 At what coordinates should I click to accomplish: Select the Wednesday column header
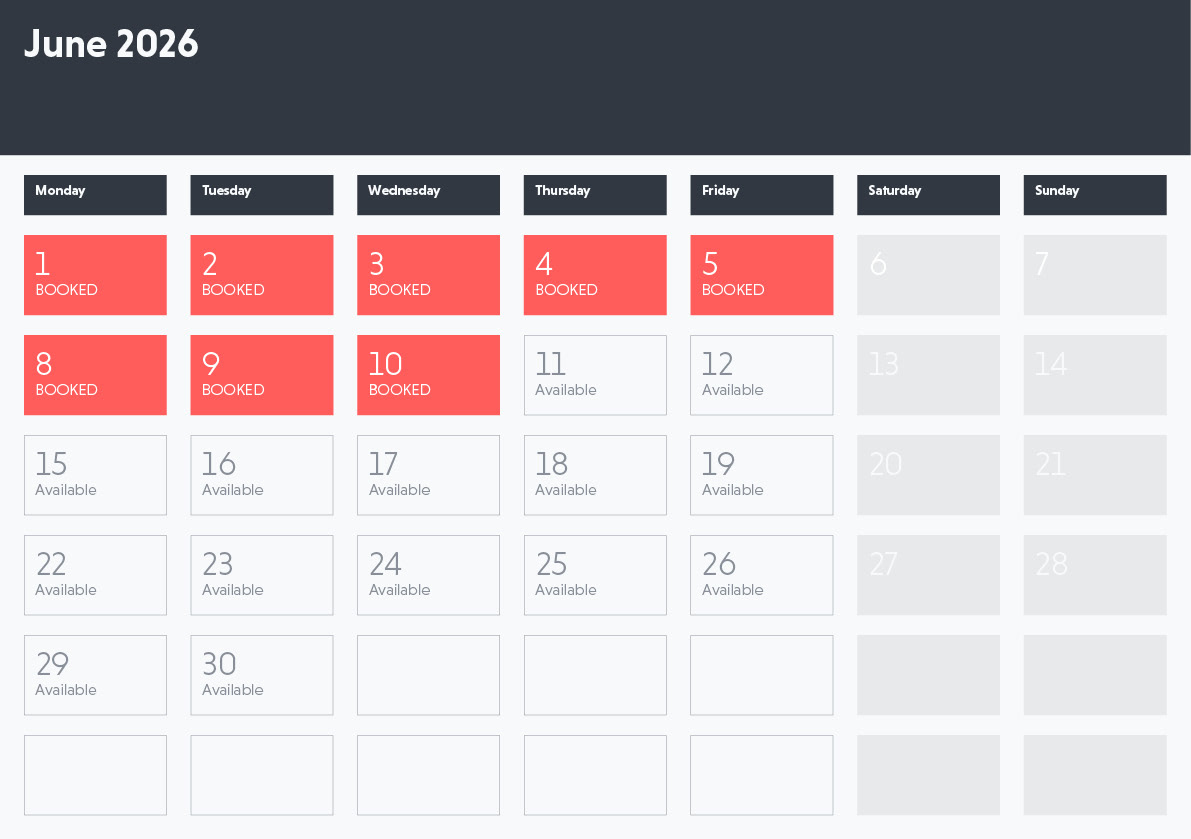[x=428, y=194]
